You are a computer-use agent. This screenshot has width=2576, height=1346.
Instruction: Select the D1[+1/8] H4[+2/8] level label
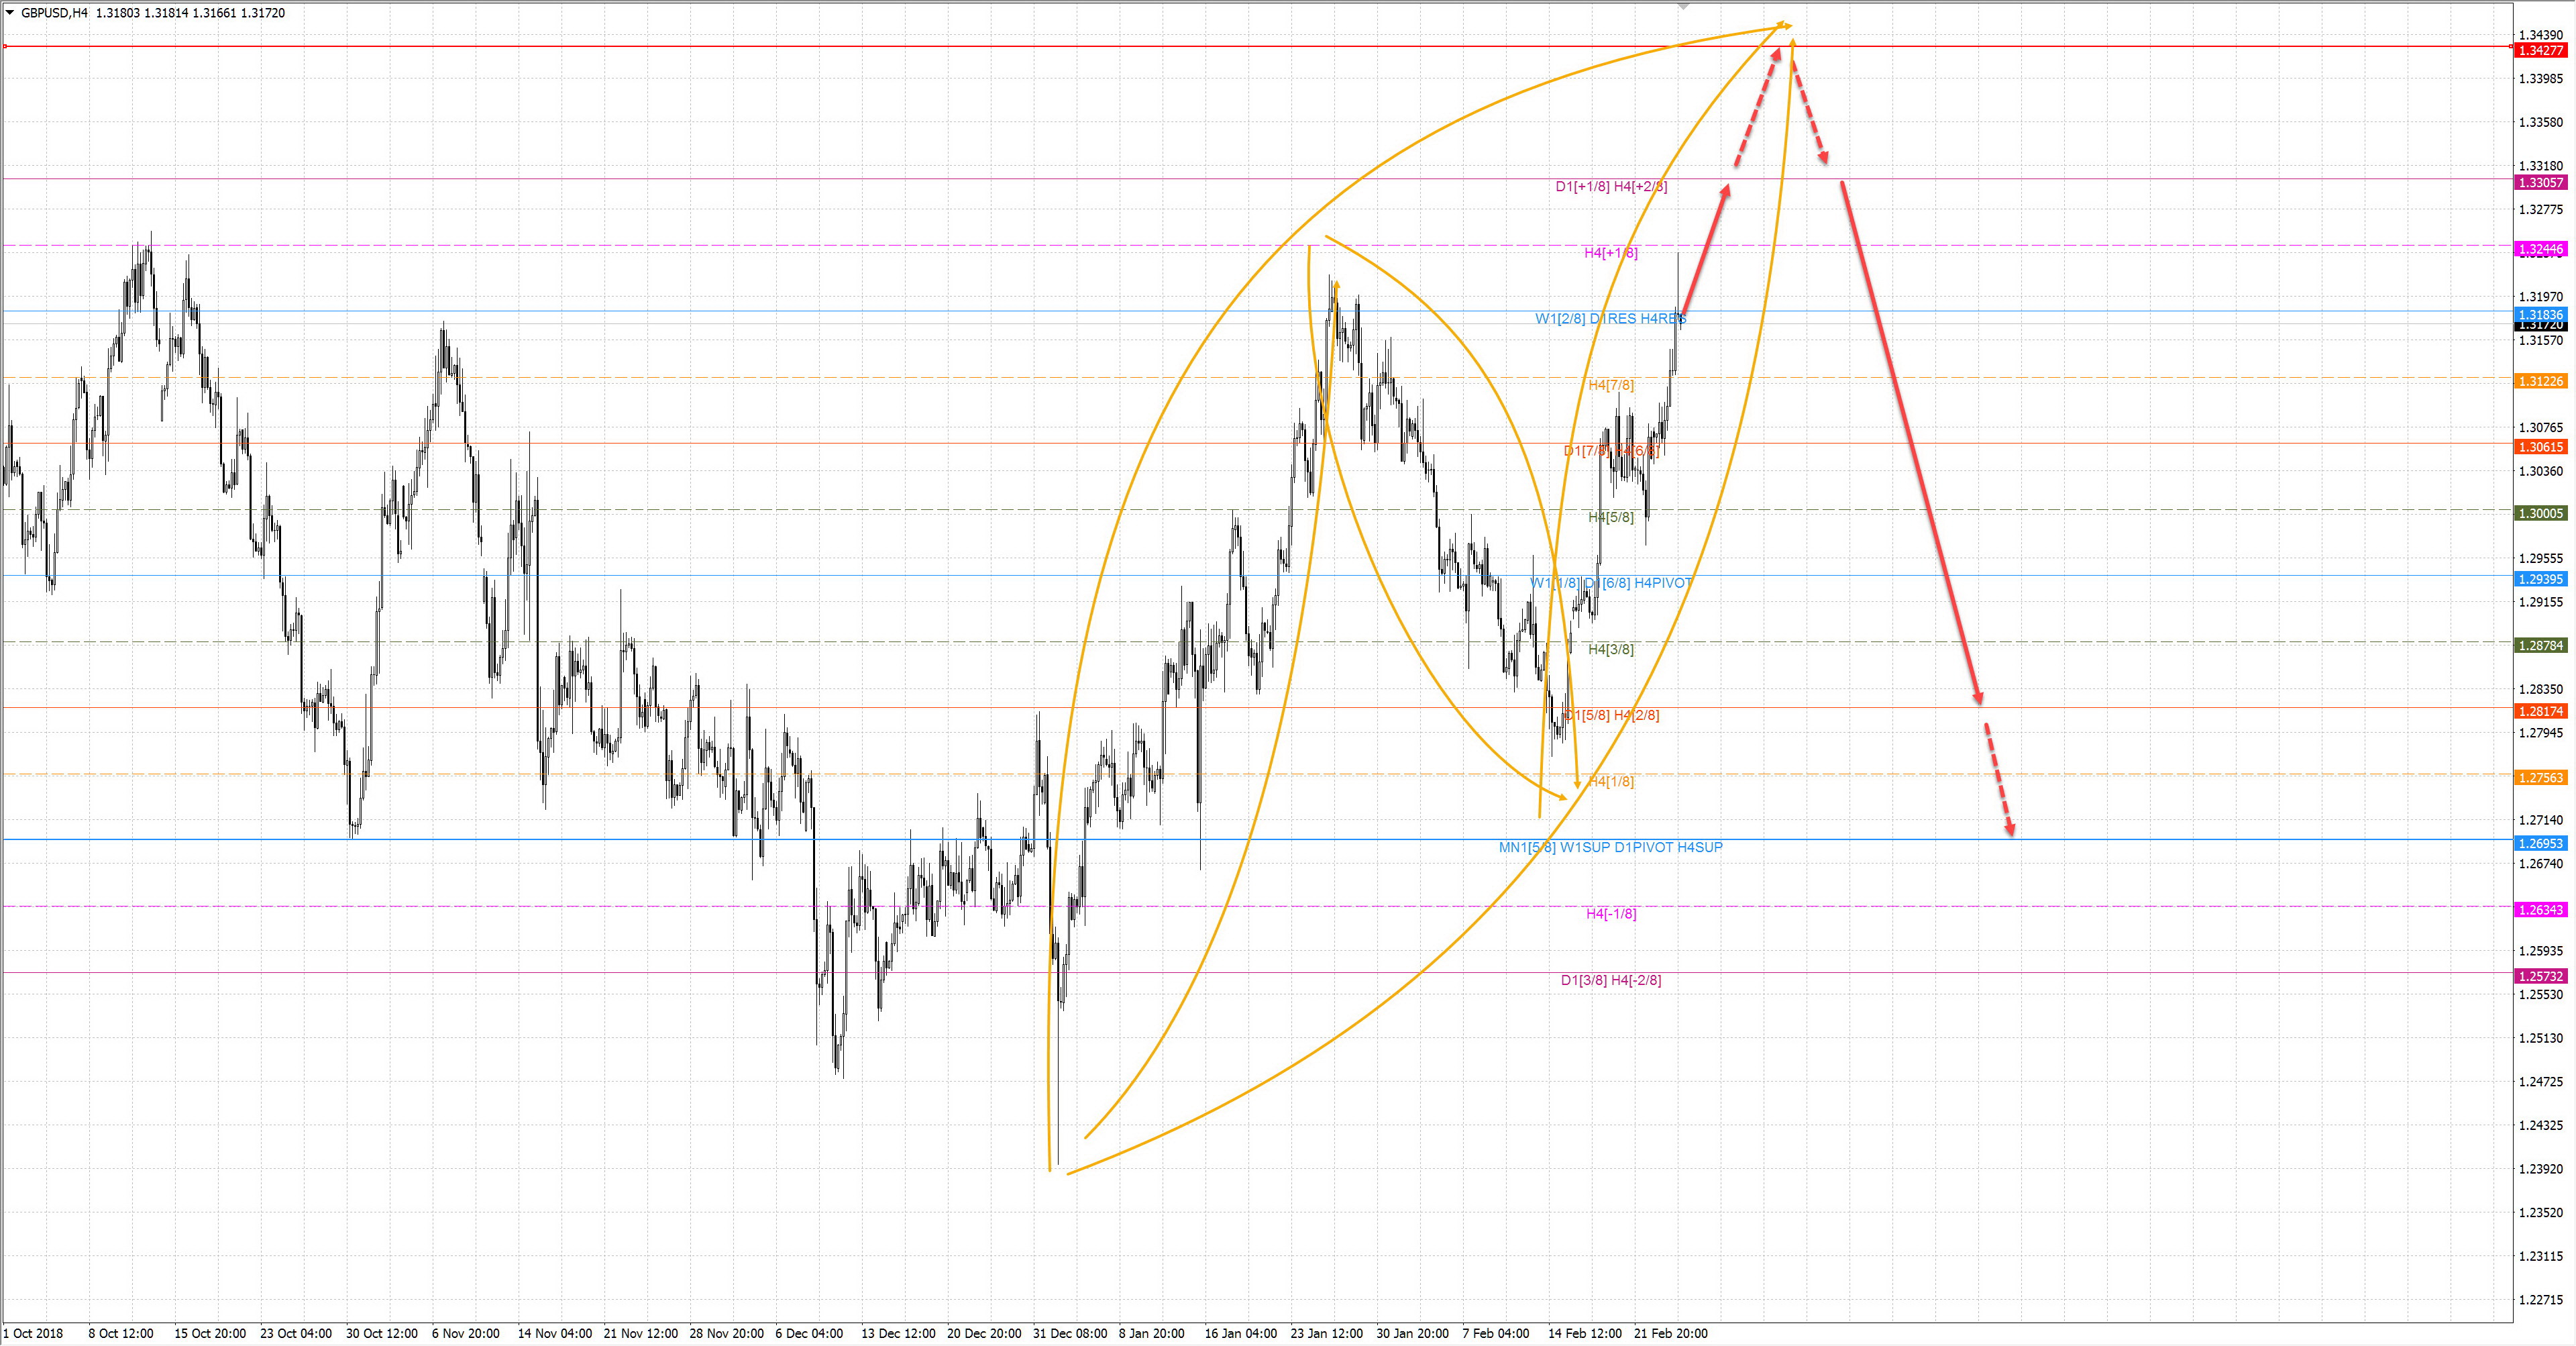tap(1611, 186)
